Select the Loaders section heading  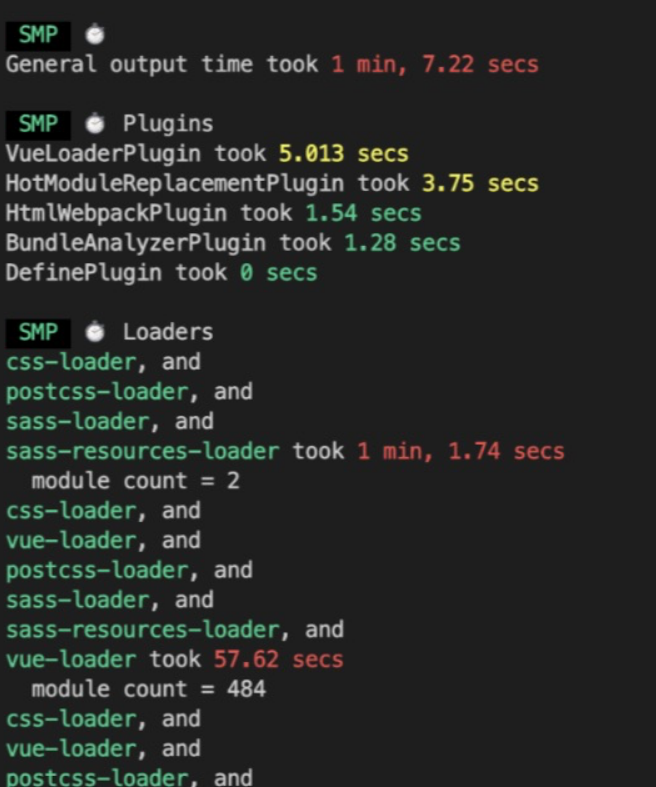click(167, 332)
